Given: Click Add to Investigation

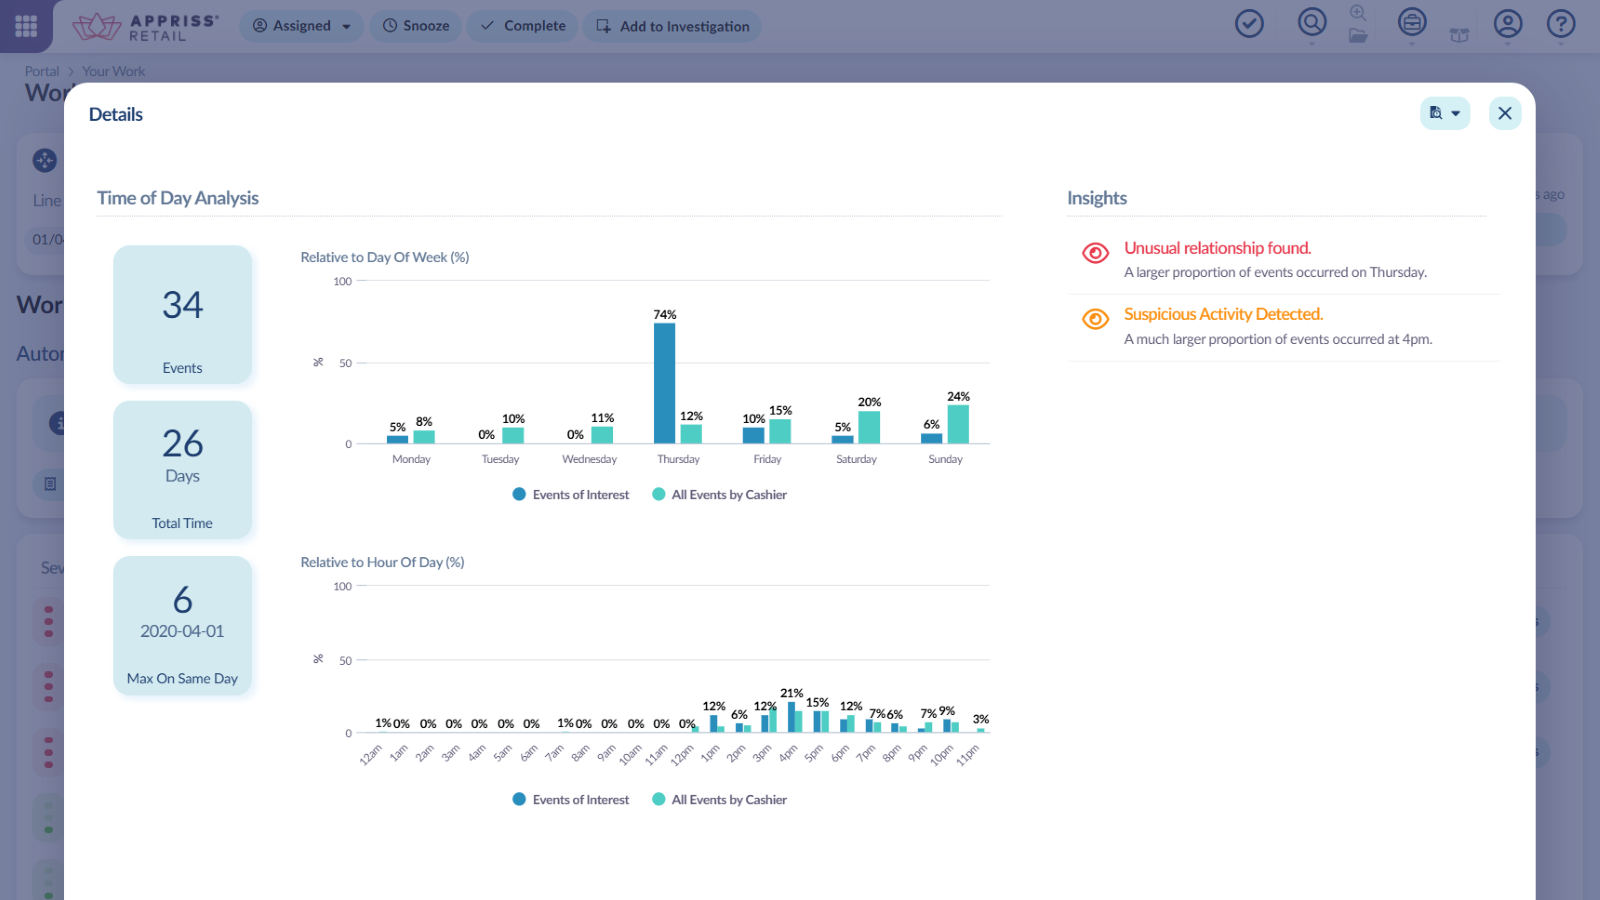Looking at the screenshot, I should tap(673, 26).
